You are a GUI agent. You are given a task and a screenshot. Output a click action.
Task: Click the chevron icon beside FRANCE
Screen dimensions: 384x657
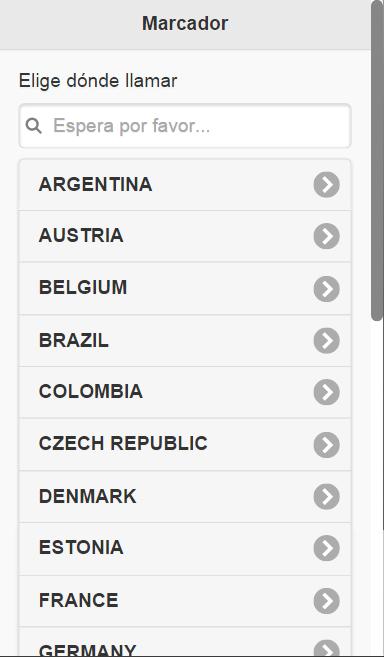click(x=326, y=601)
